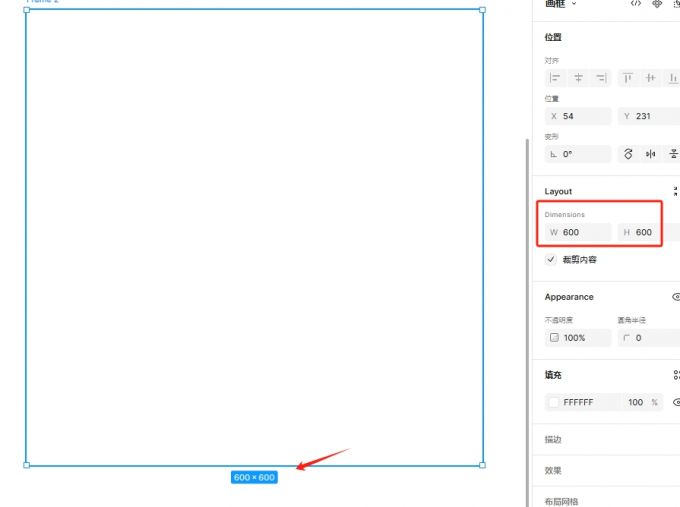Toggle the Appearance visibility eye icon
Image resolution: width=680 pixels, height=507 pixels.
point(676,297)
